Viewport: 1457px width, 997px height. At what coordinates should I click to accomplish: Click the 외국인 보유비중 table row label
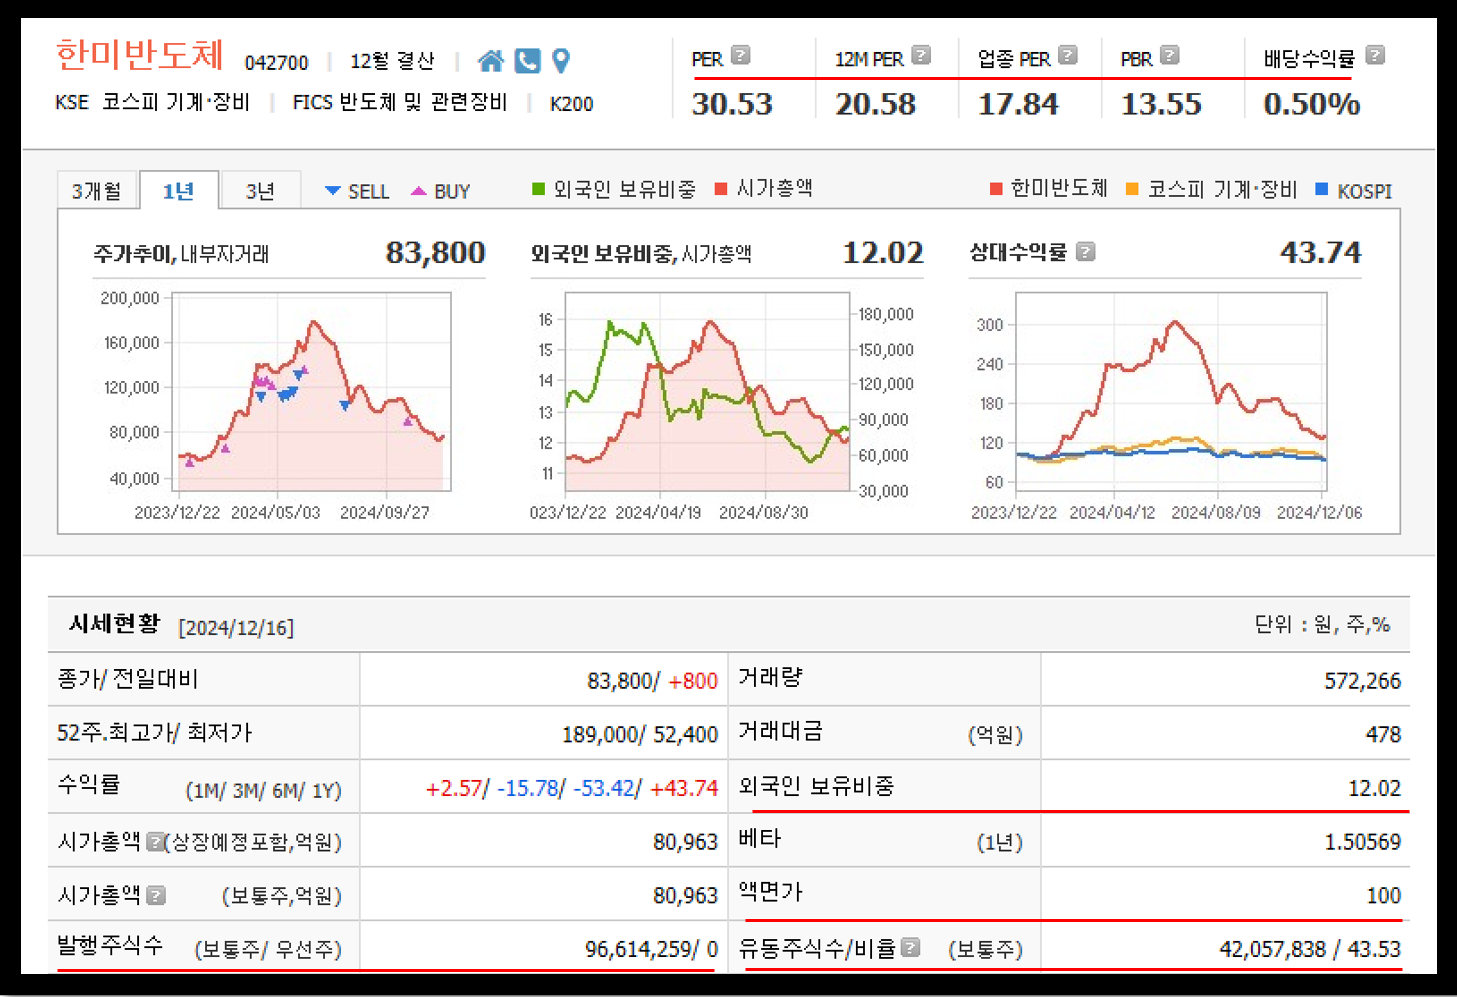[x=816, y=787]
